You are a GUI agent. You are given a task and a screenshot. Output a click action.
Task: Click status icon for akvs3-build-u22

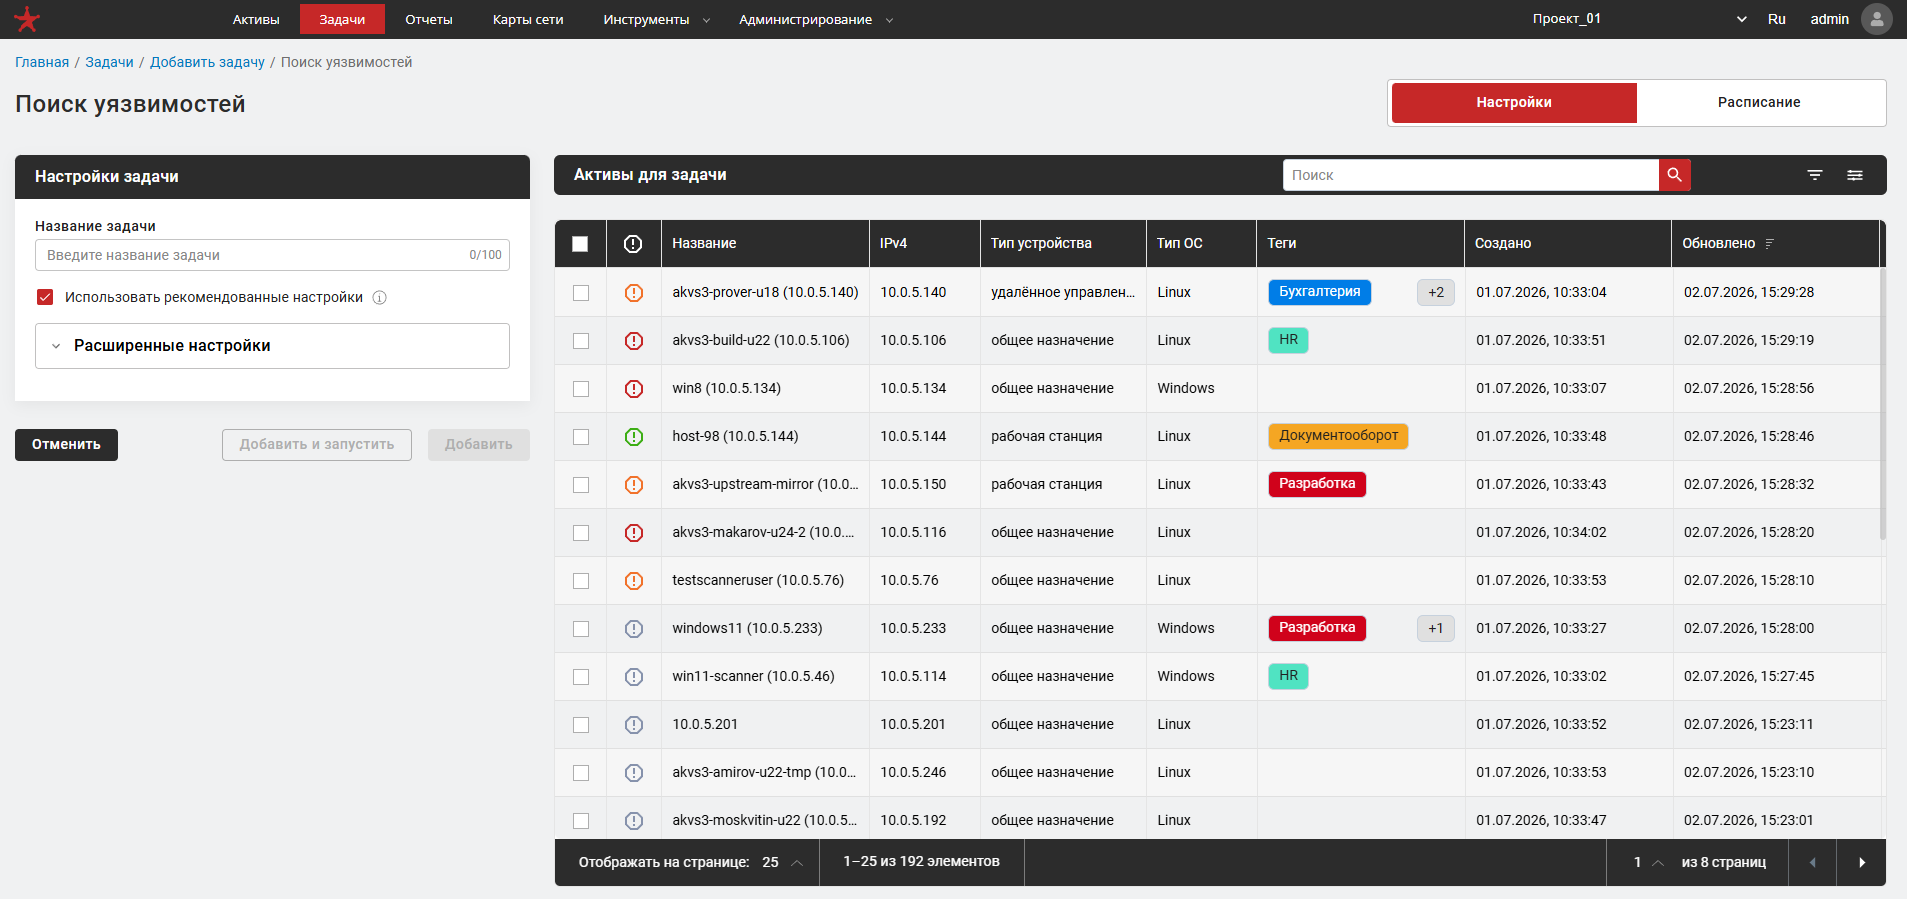pos(634,341)
